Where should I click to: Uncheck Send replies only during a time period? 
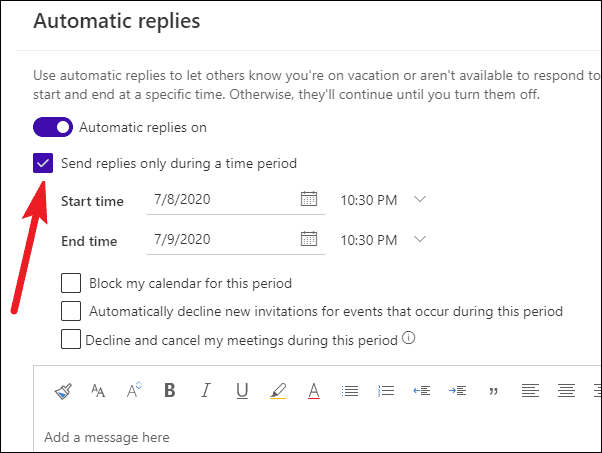click(43, 163)
